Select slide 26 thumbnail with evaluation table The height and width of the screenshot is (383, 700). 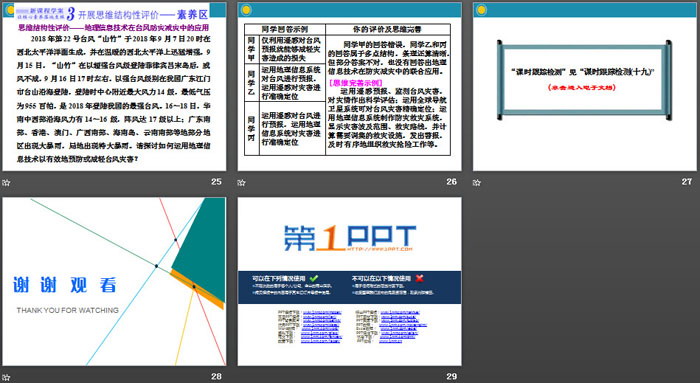click(x=350, y=87)
